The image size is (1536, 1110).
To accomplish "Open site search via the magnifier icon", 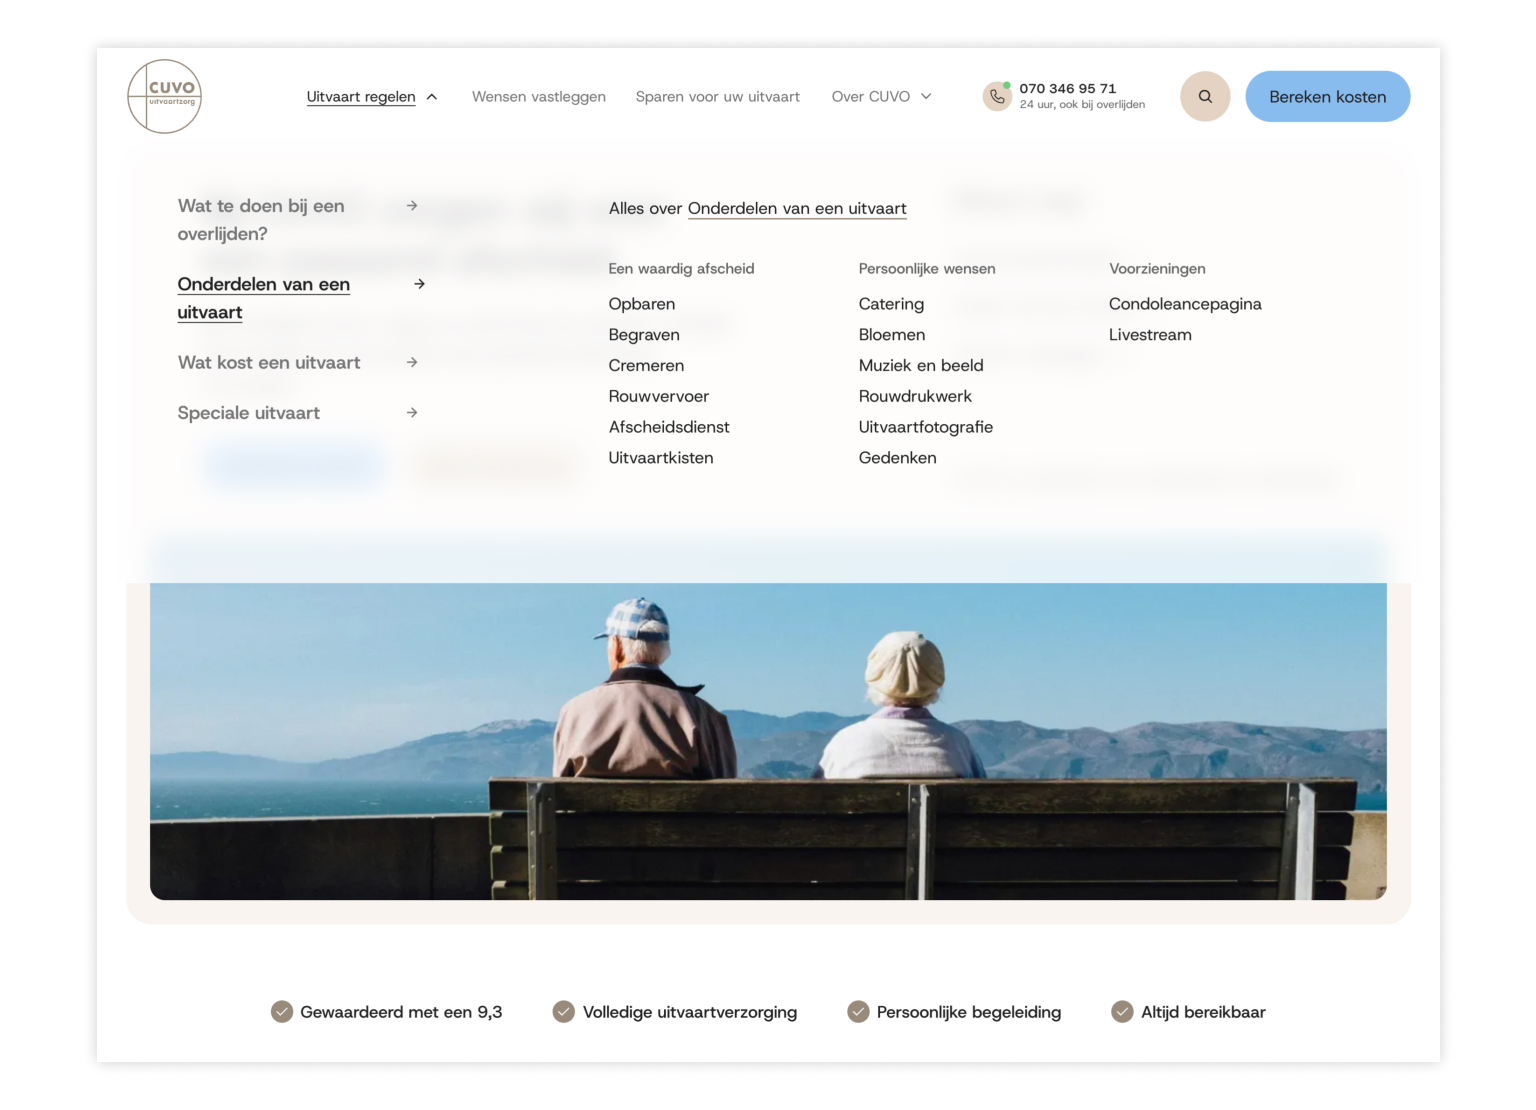I will coord(1204,96).
